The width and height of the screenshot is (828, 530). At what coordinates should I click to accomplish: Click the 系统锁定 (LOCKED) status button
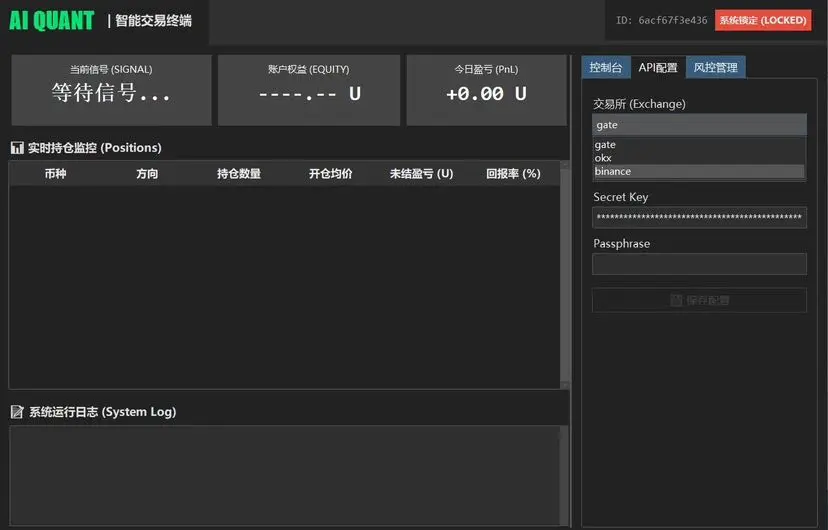pos(763,20)
